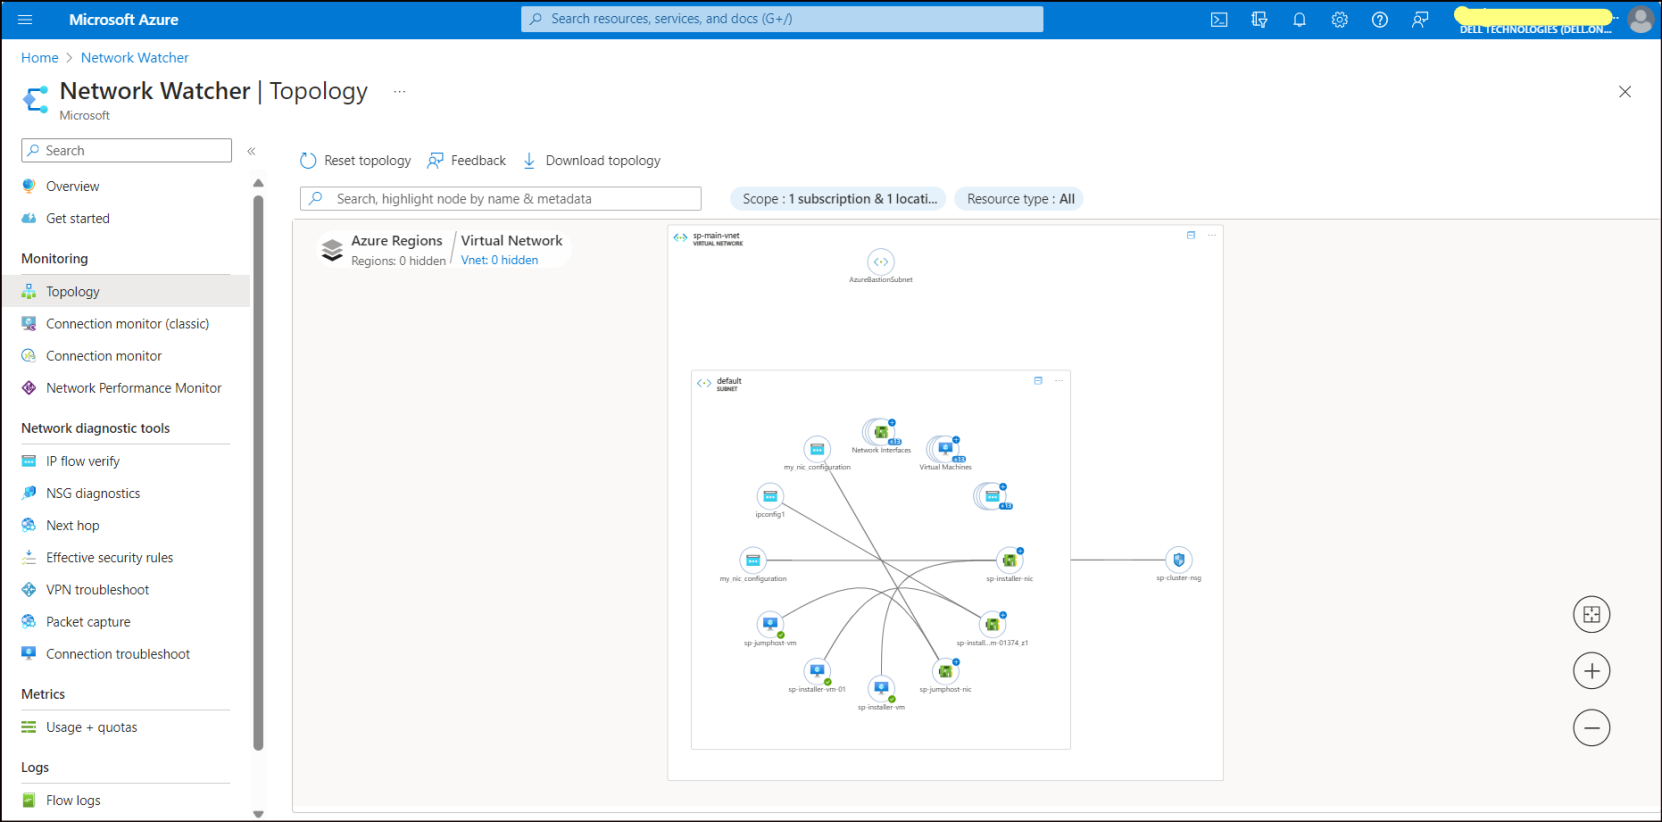Click the unlabeled IP configuration group node
1662x822 pixels.
click(993, 496)
